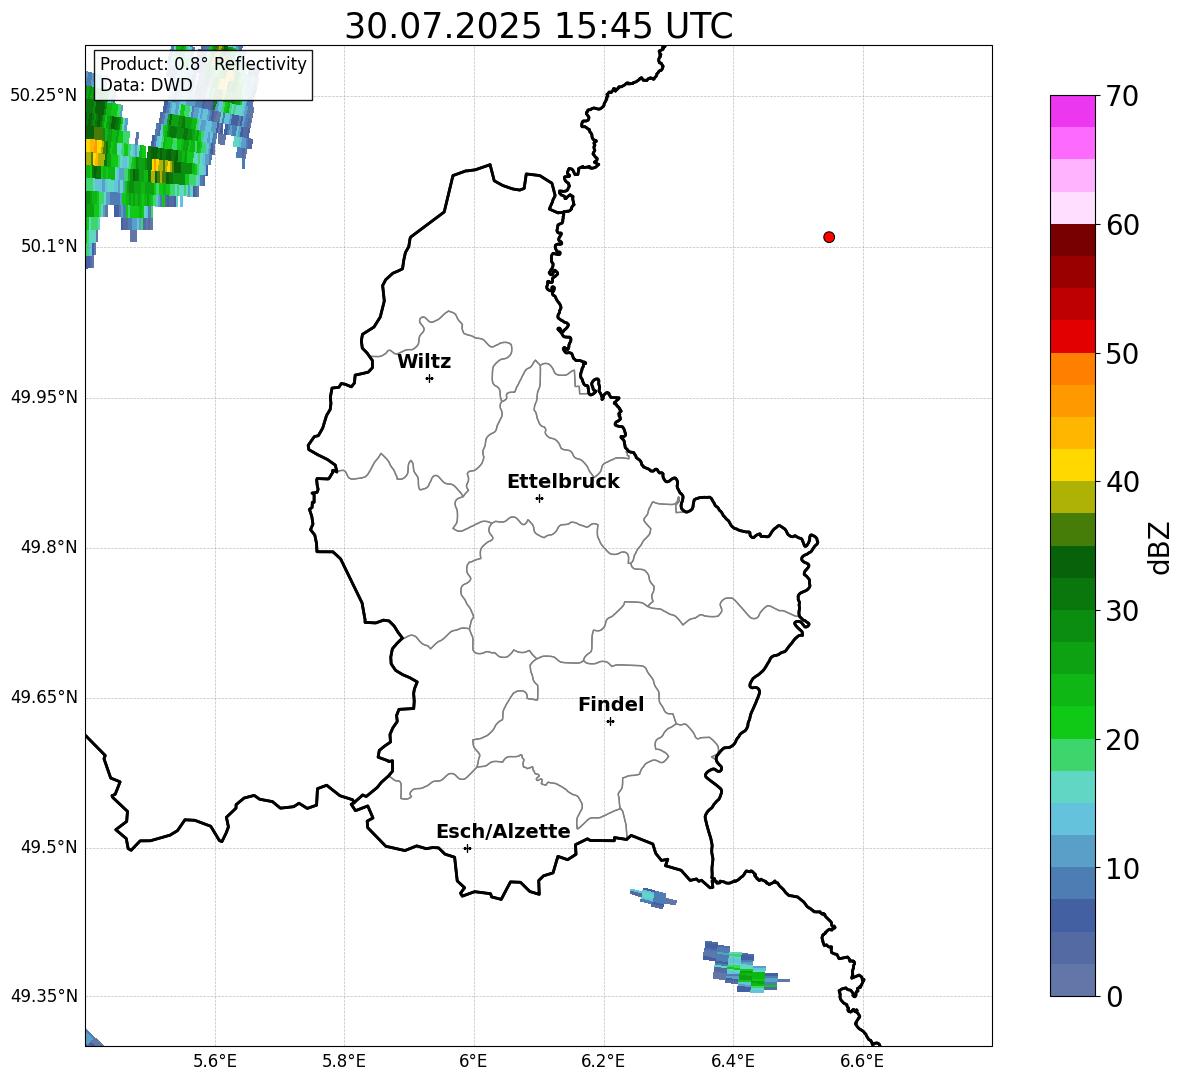Click the 5.6°E longitude label
The width and height of the screenshot is (1184, 1081).
pyautogui.click(x=215, y=1061)
